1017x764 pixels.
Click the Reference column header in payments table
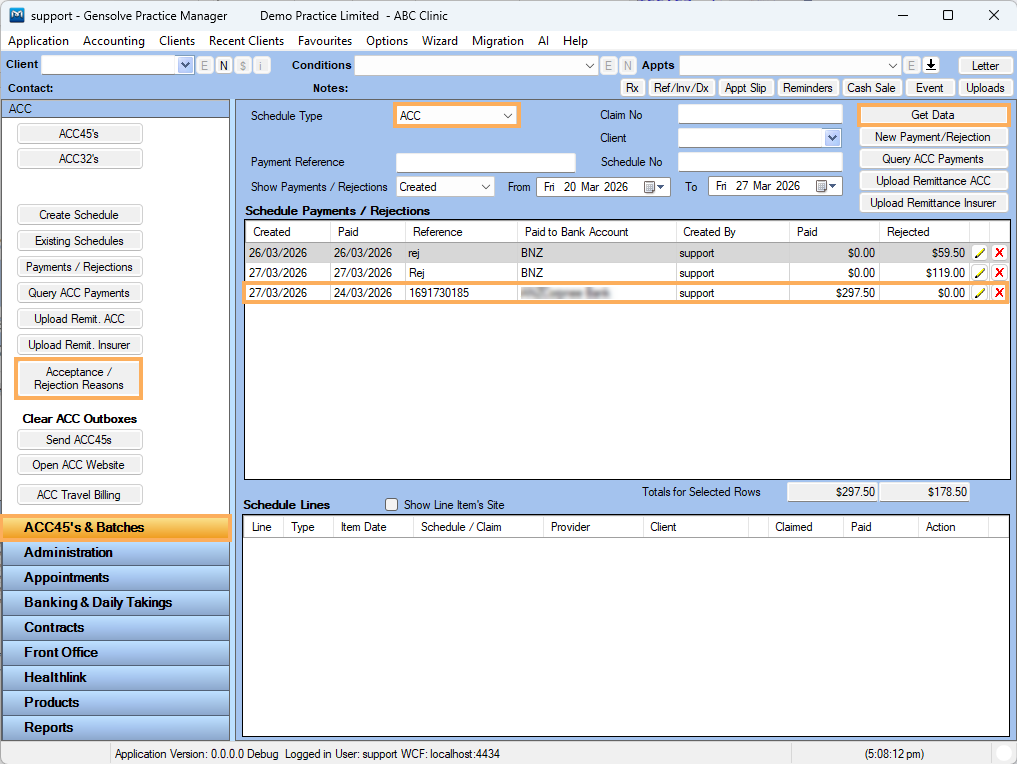click(461, 232)
